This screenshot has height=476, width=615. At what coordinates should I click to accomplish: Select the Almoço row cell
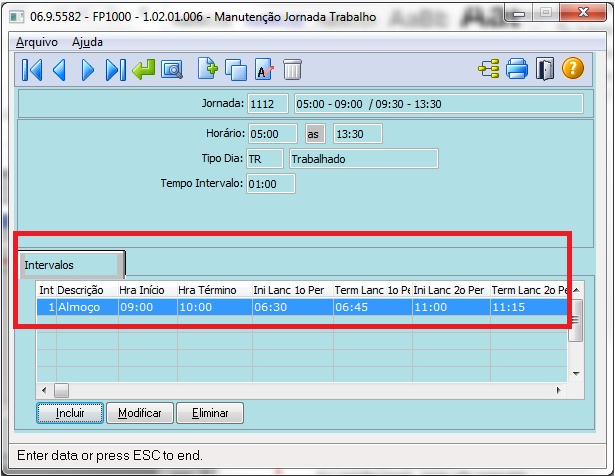pos(87,307)
